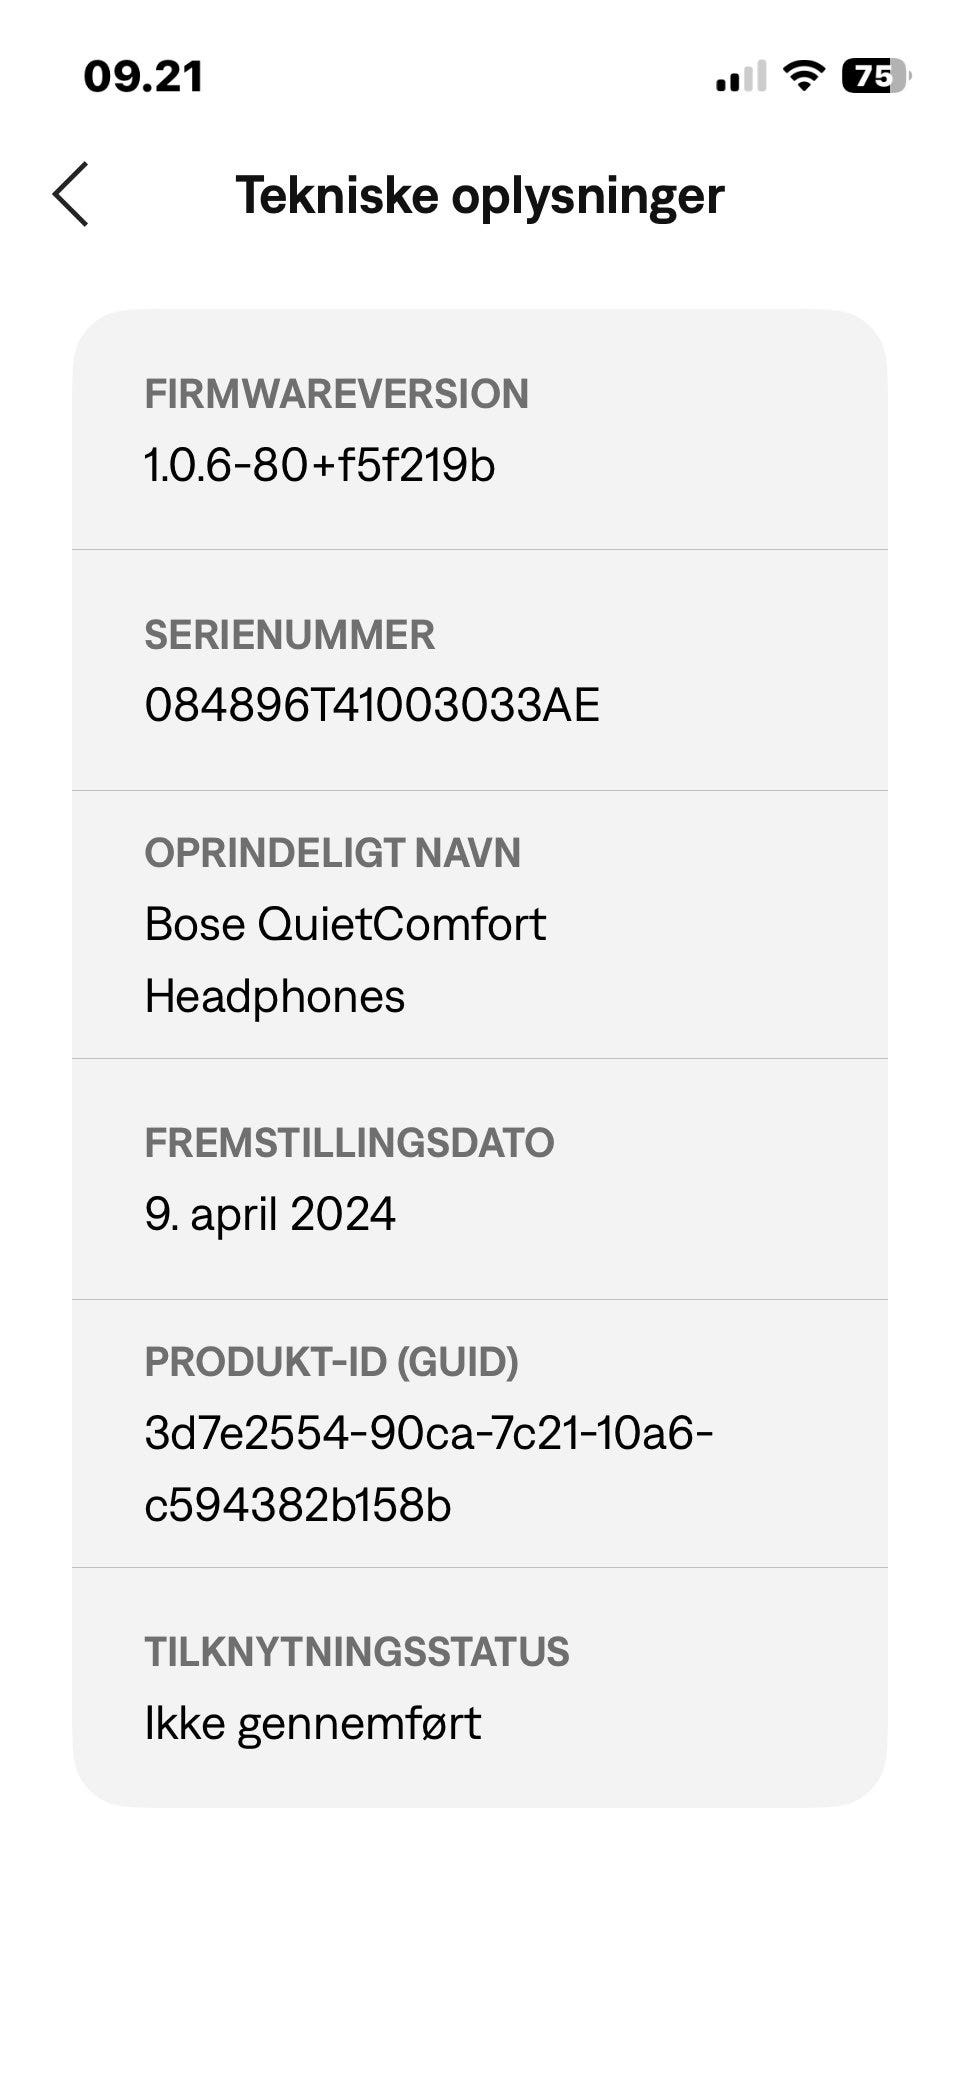Select the Fremstillingsdato label
Screen dimensions: 960x2079
click(x=349, y=1143)
